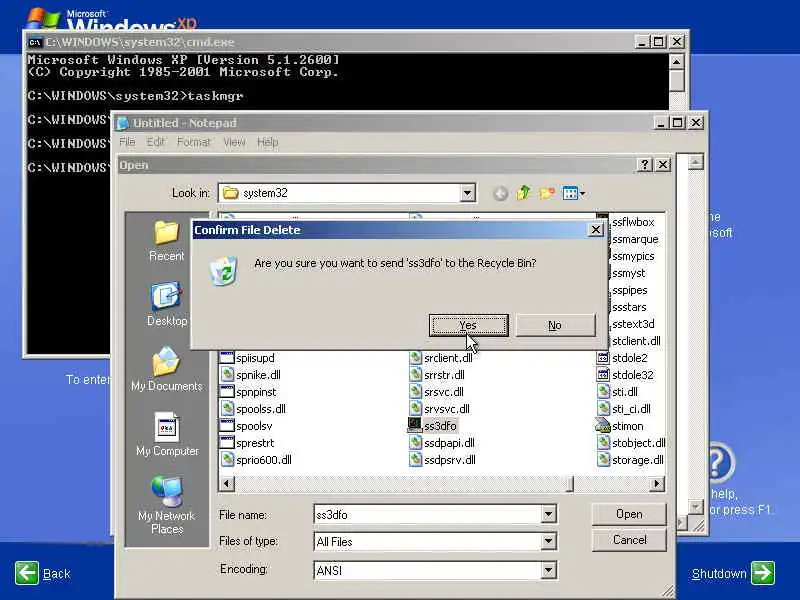This screenshot has width=800, height=600.
Task: Expand the File name dropdown arrow
Action: (548, 514)
